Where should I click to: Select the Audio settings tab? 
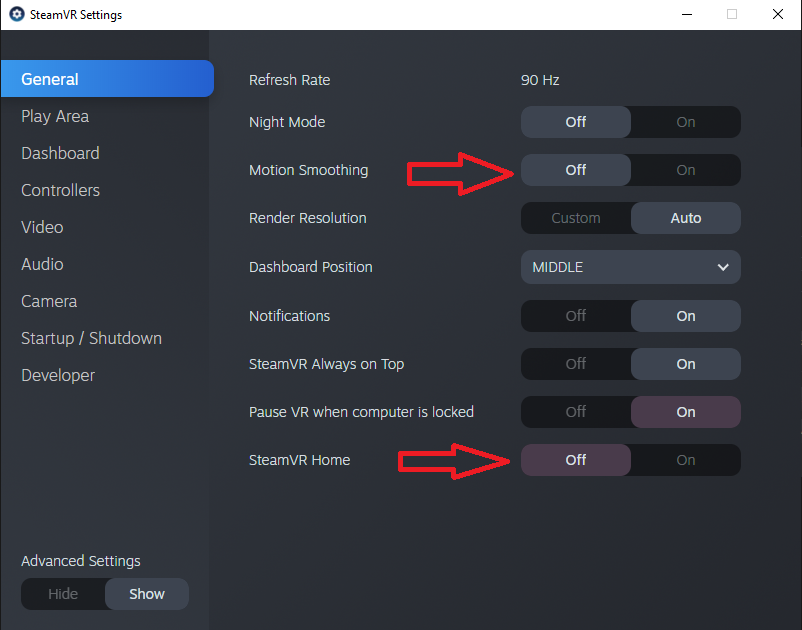coord(42,264)
